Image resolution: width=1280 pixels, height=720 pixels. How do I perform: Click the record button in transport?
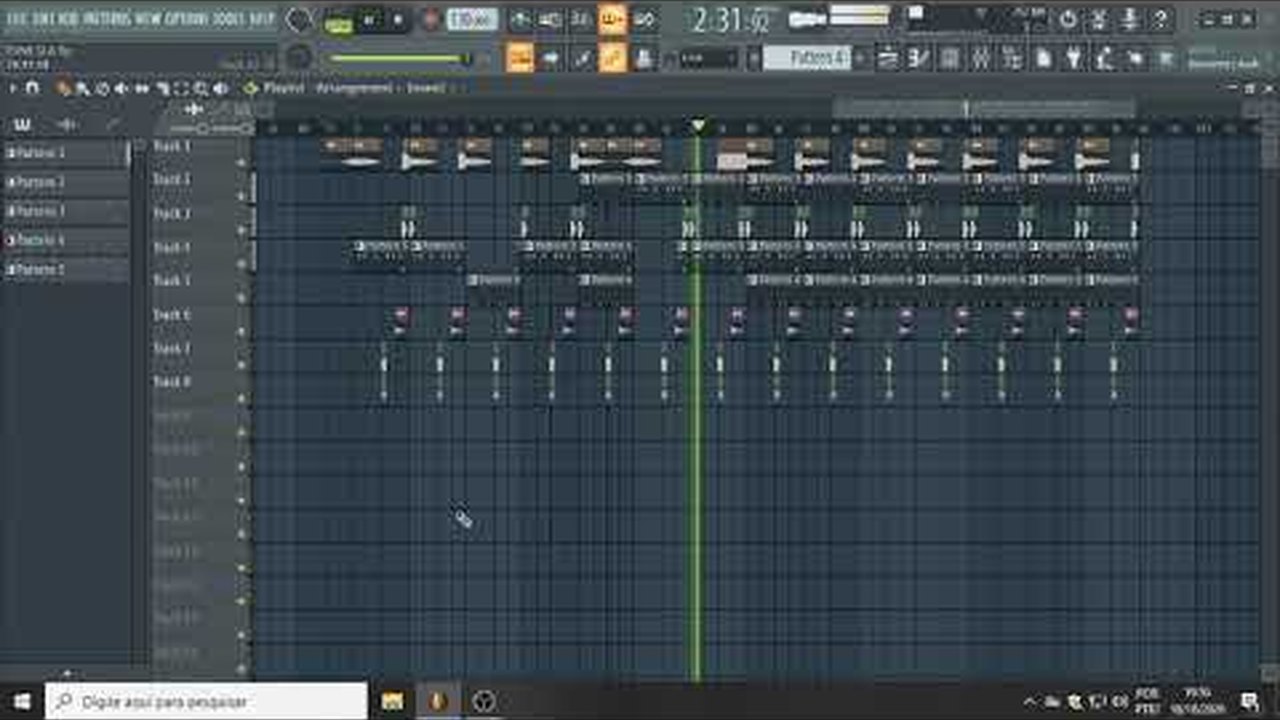pyautogui.click(x=431, y=20)
